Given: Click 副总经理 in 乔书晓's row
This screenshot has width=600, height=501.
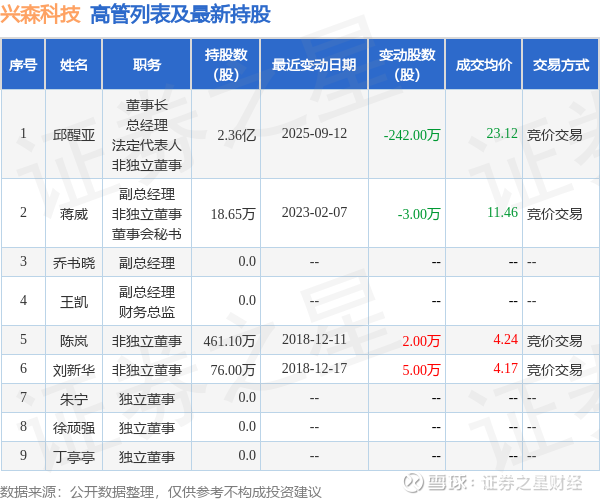Looking at the screenshot, I should (x=147, y=263).
